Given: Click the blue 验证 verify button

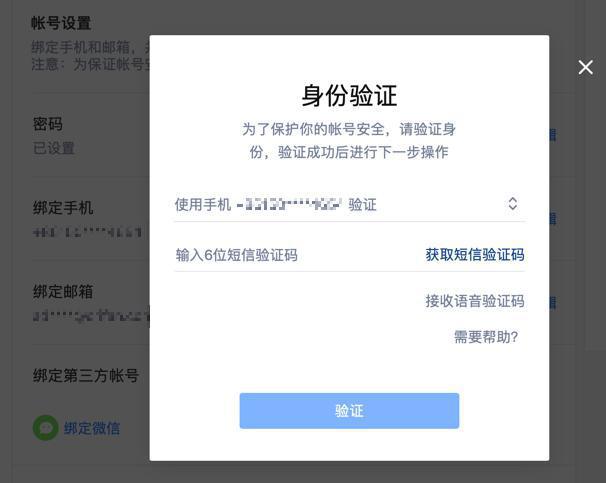Looking at the screenshot, I should 349,411.
